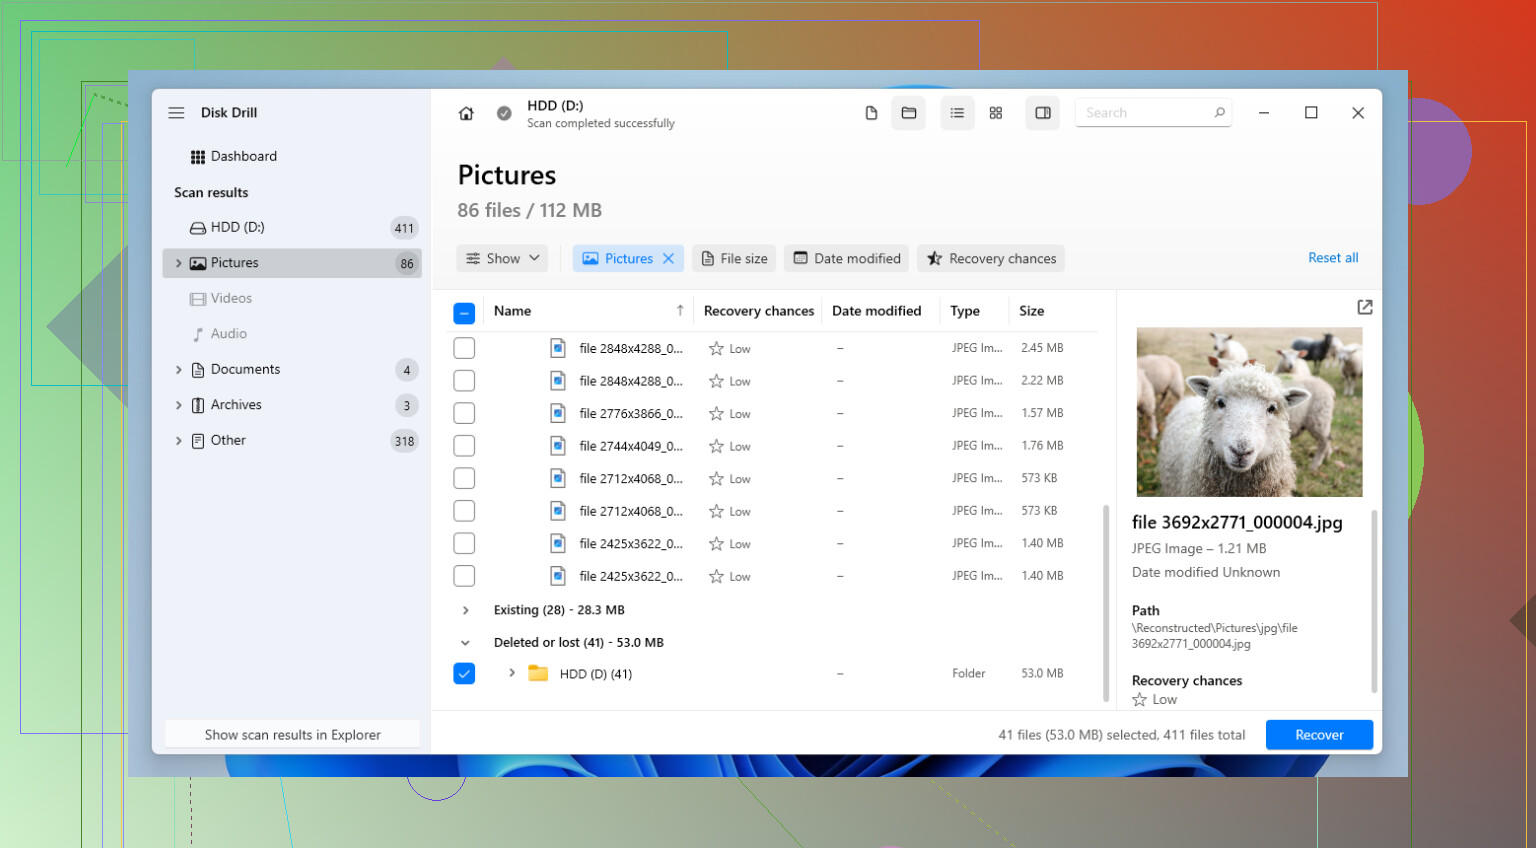Open the Recovery chances filter
1536x848 pixels.
(991, 258)
